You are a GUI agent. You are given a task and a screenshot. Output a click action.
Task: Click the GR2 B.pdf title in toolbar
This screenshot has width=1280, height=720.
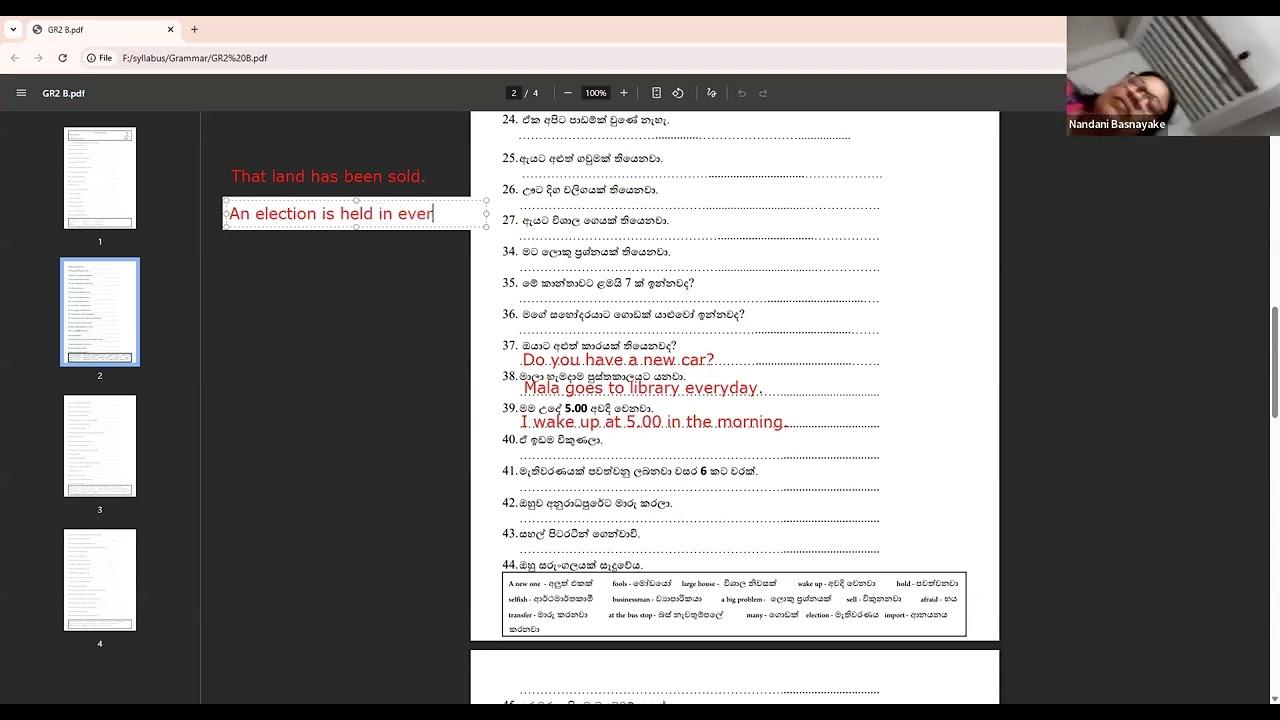tap(64, 93)
